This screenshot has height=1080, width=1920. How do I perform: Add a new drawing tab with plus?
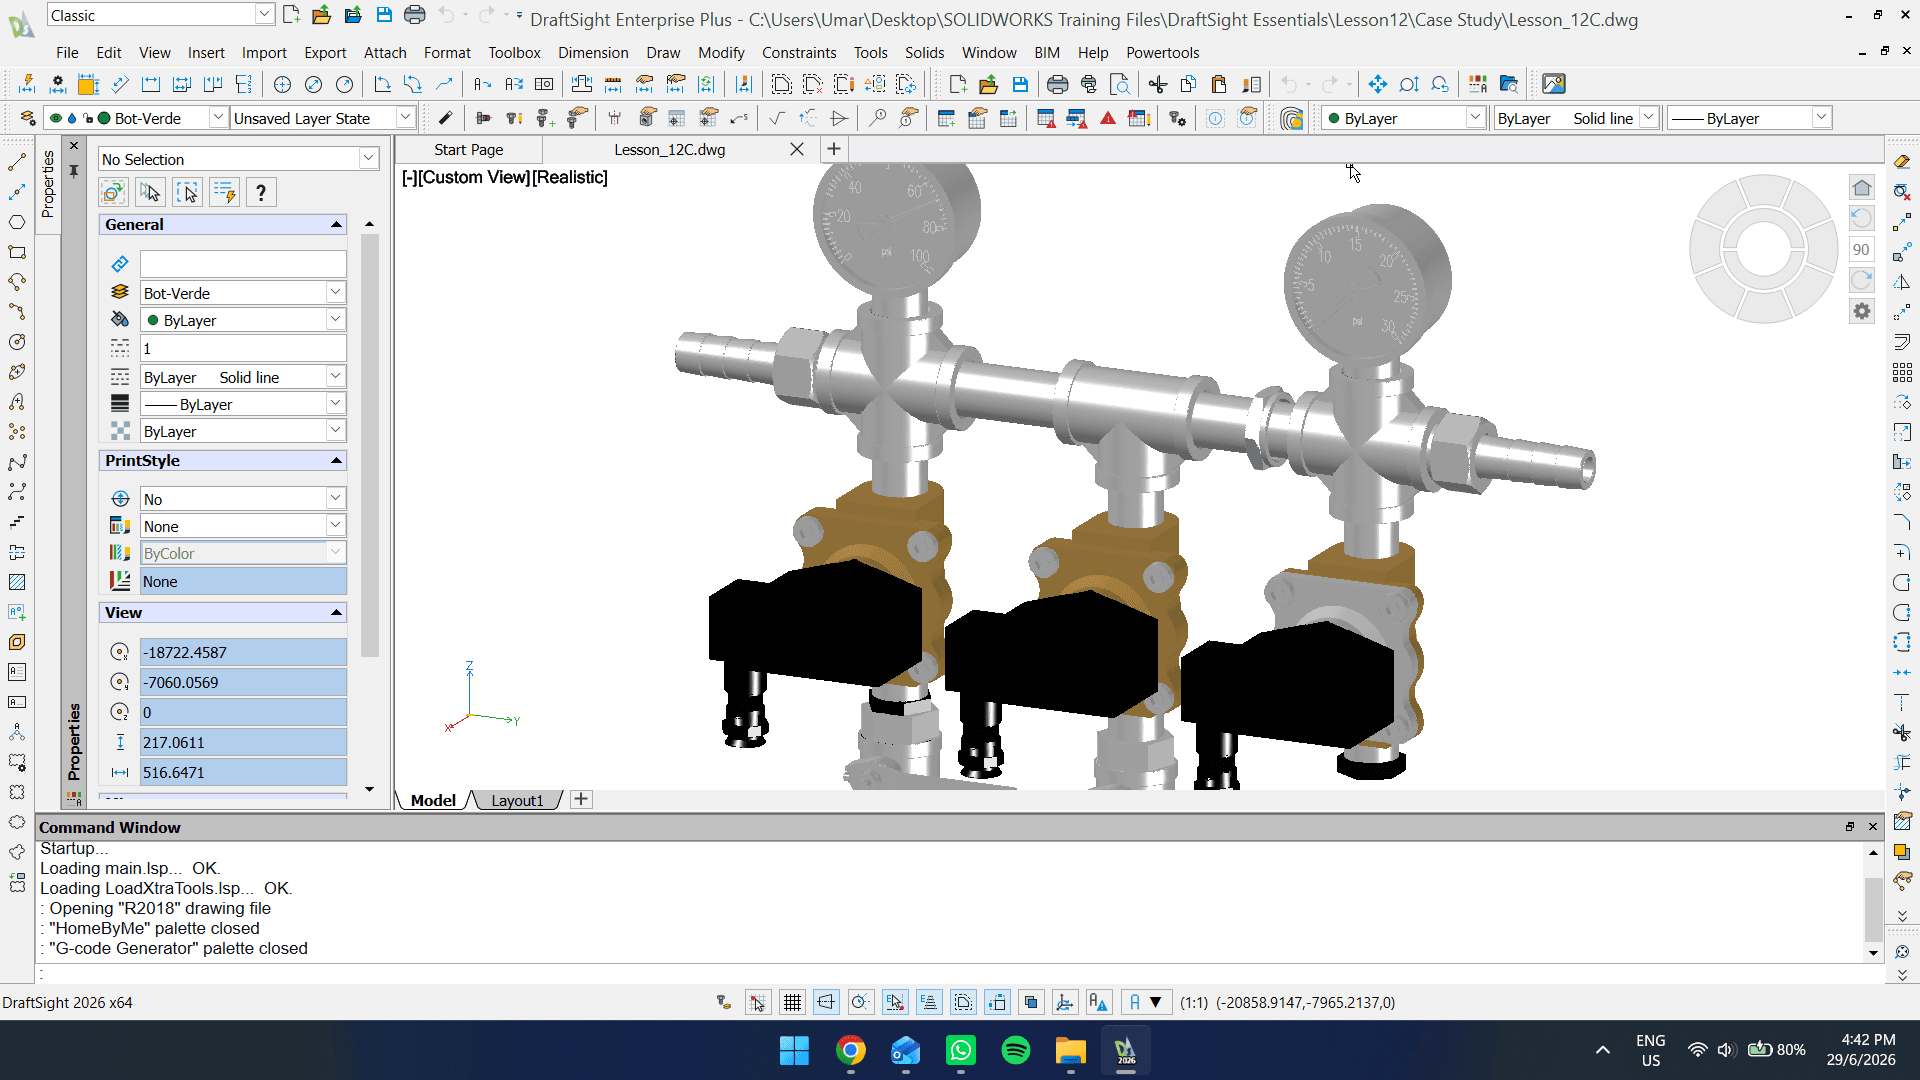(x=833, y=149)
